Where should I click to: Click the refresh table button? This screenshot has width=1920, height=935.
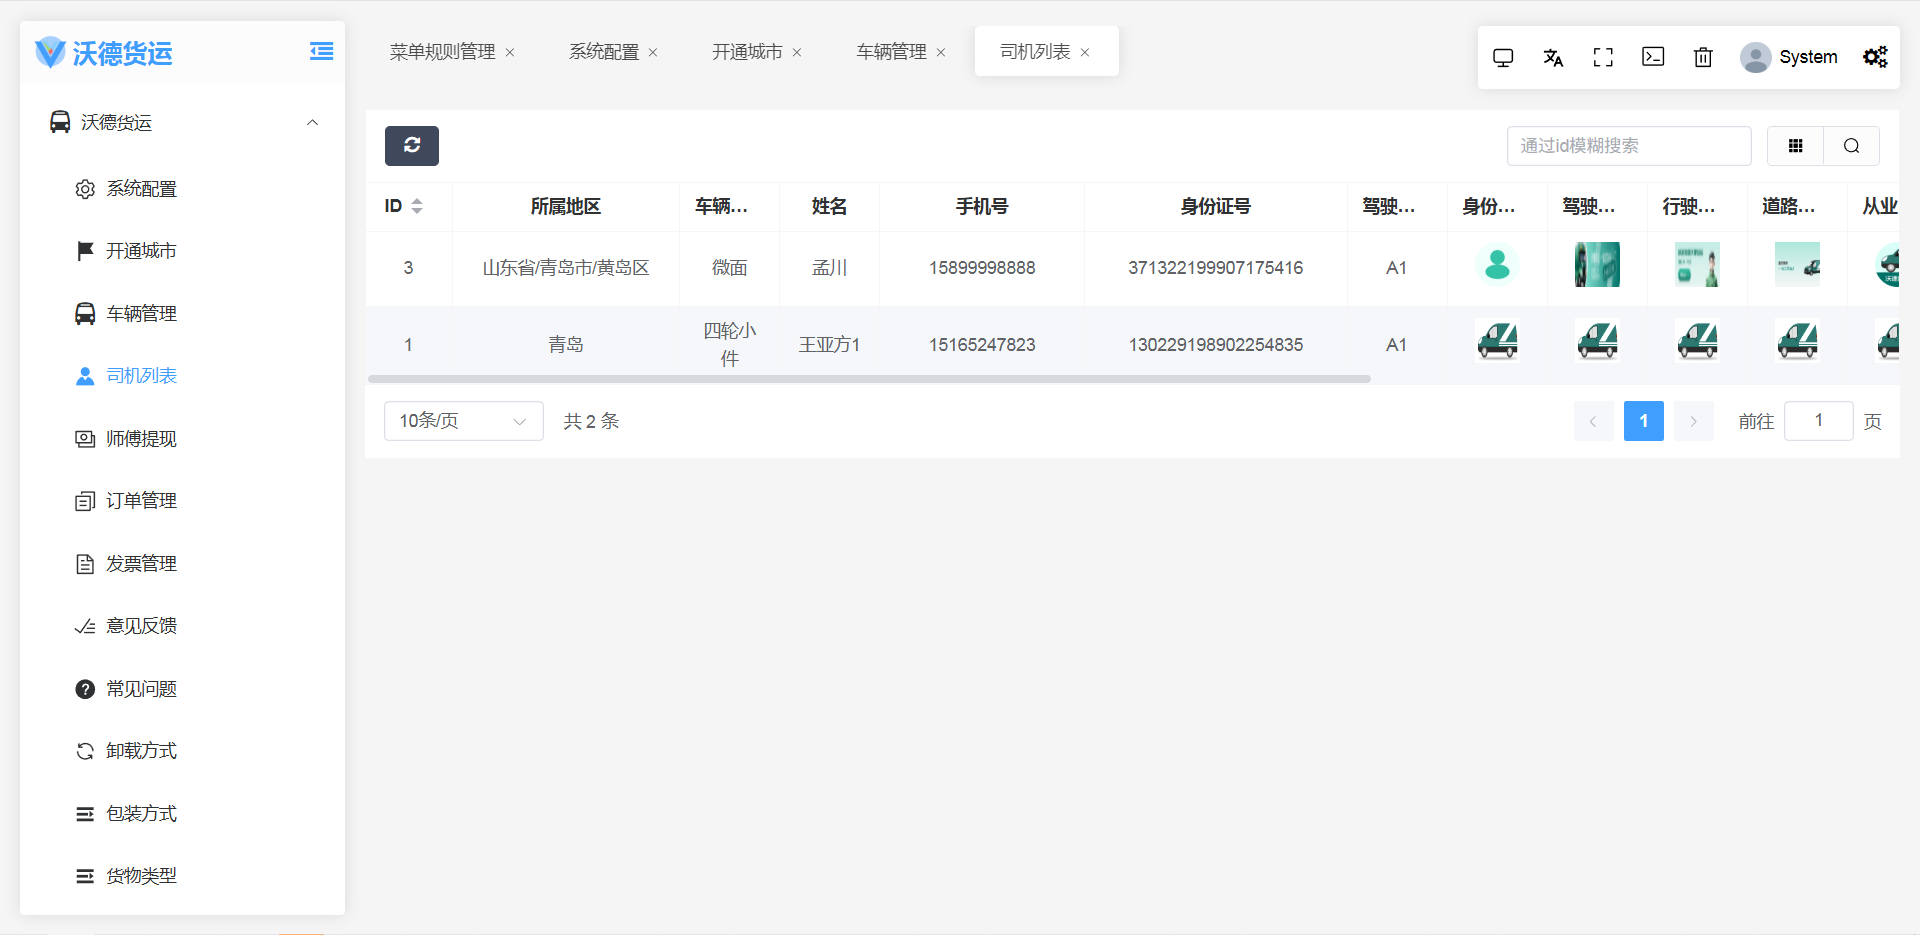[x=411, y=146]
